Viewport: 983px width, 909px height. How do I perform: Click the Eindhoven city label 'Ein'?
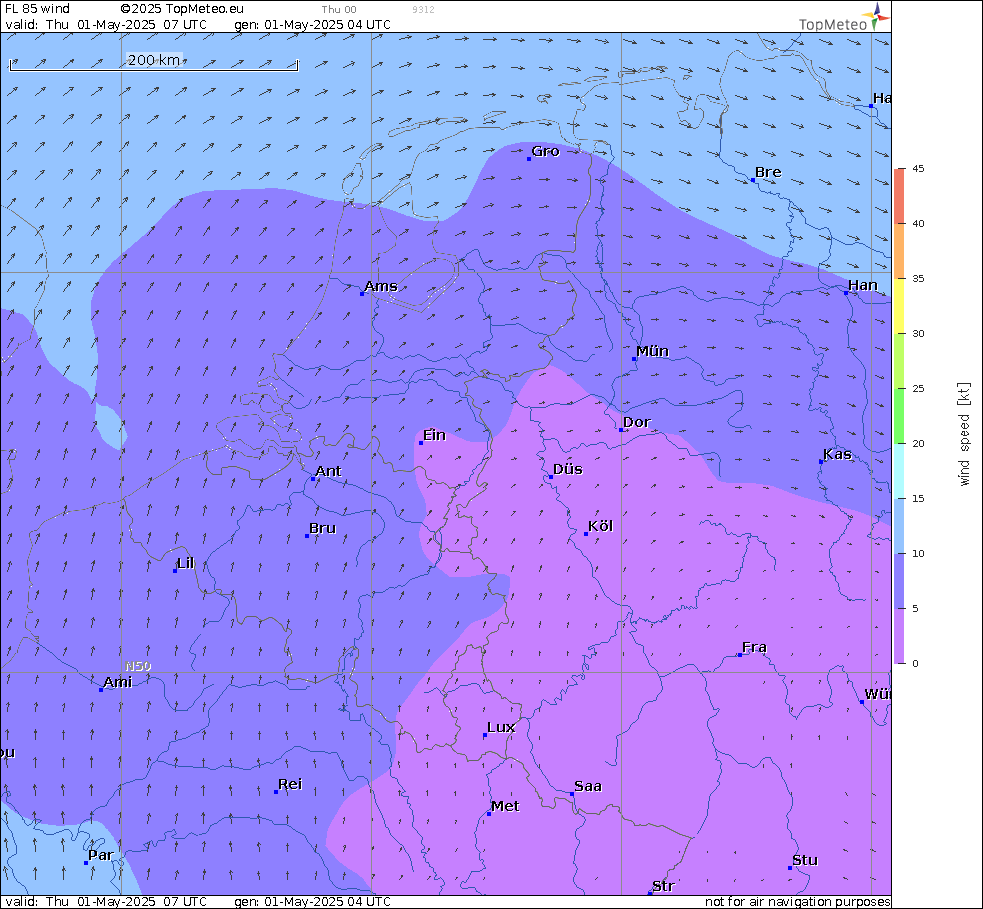[x=434, y=434]
